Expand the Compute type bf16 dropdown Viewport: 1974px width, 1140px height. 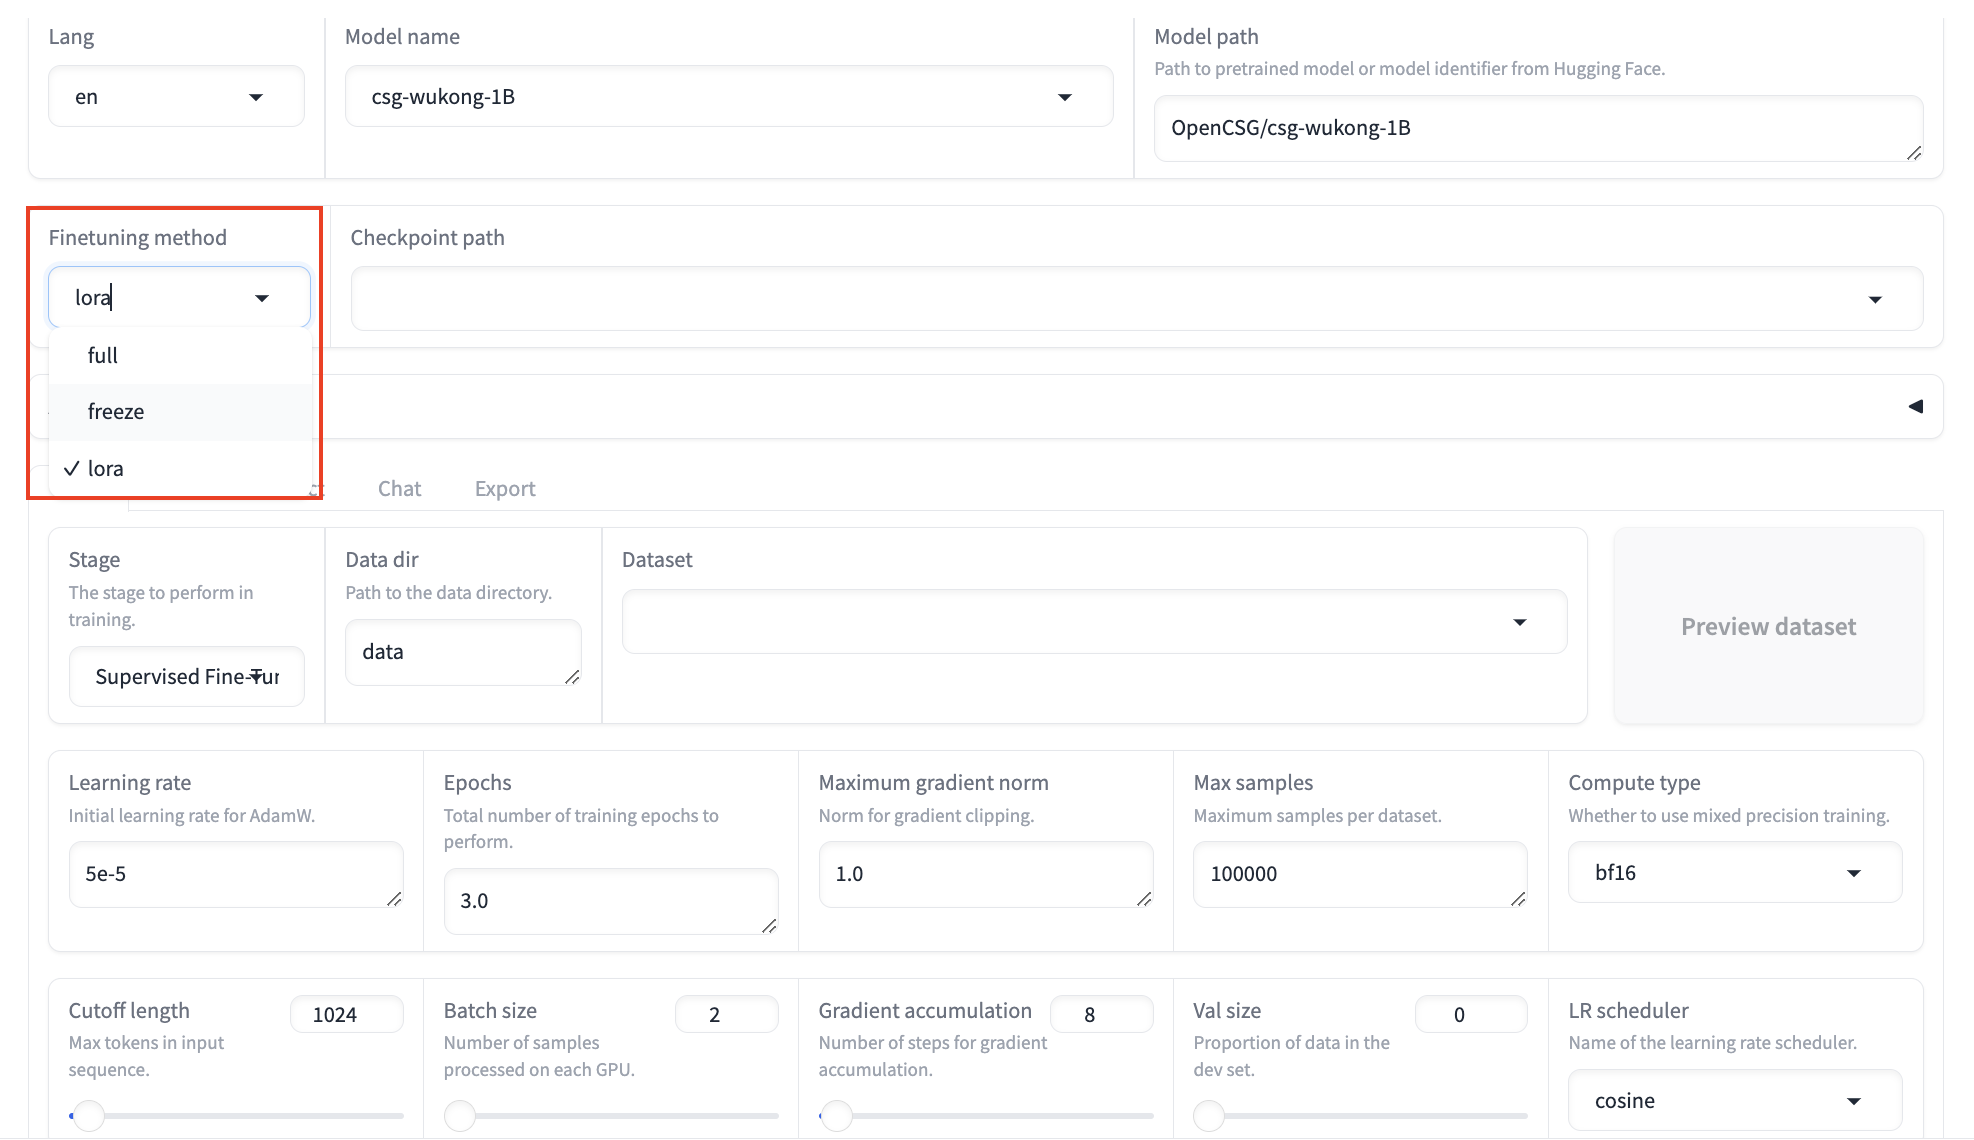(1853, 873)
